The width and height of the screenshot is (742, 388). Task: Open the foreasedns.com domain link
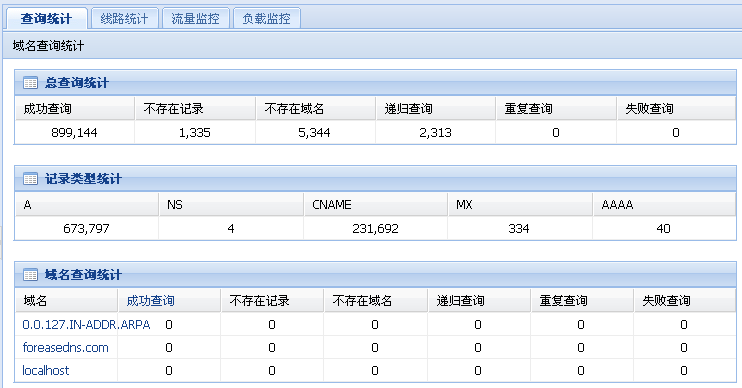(65, 348)
